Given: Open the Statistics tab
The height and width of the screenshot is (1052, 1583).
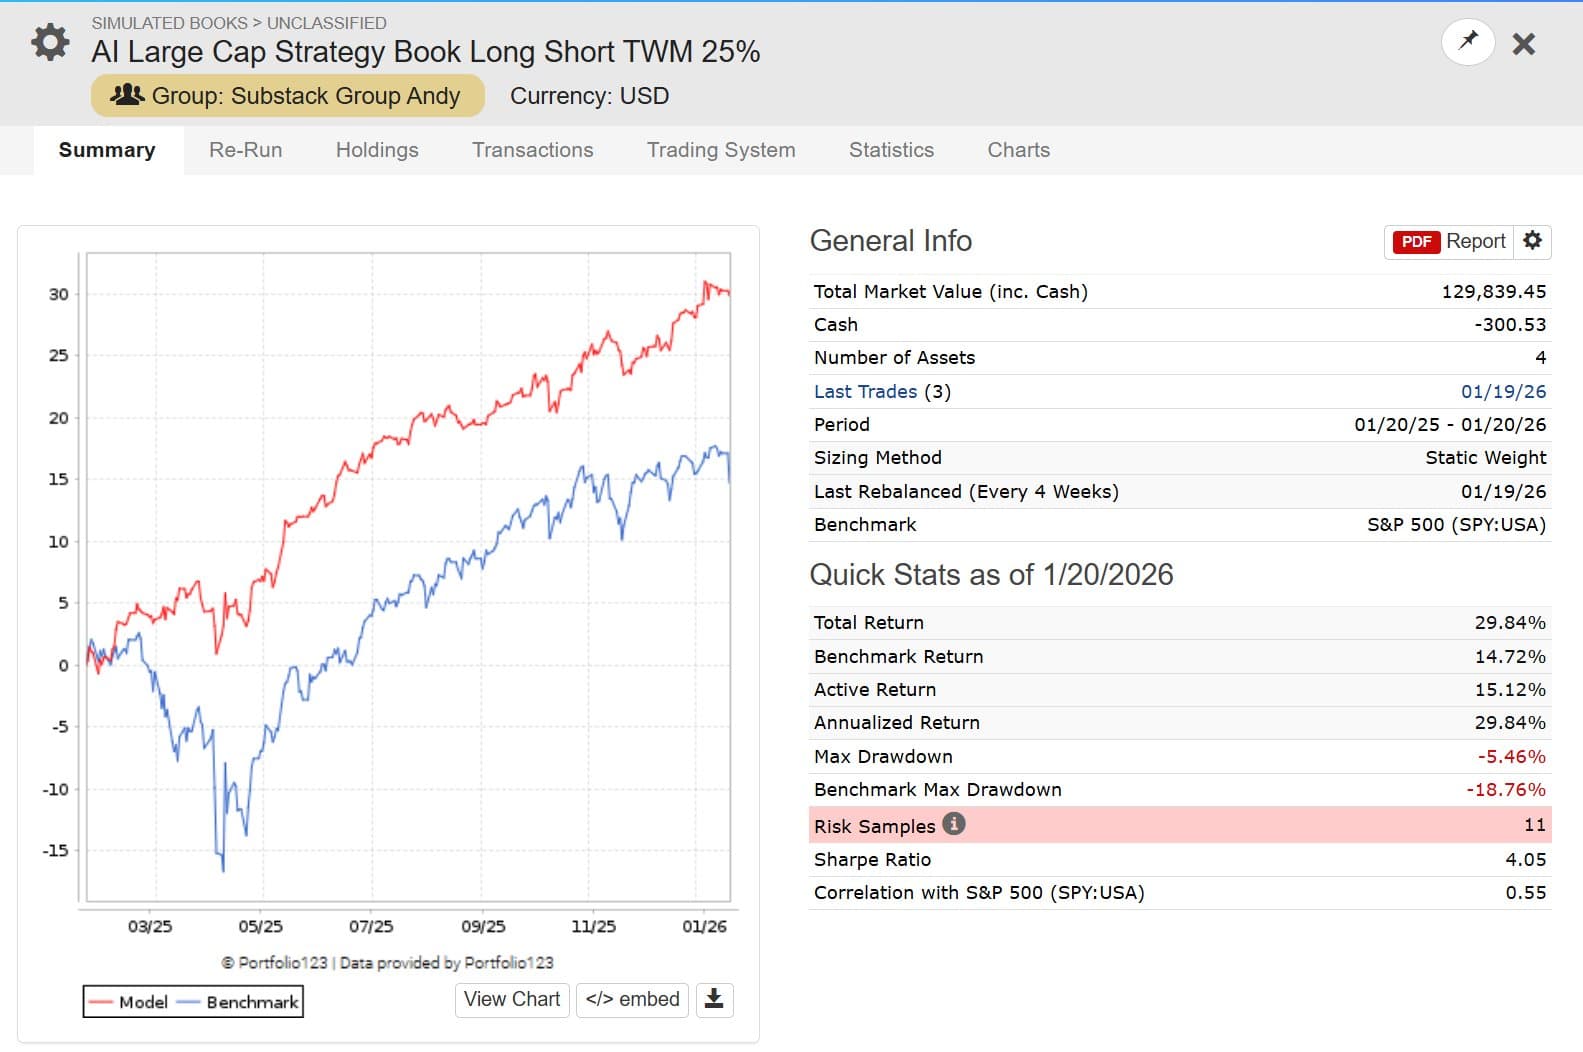Looking at the screenshot, I should 891,150.
